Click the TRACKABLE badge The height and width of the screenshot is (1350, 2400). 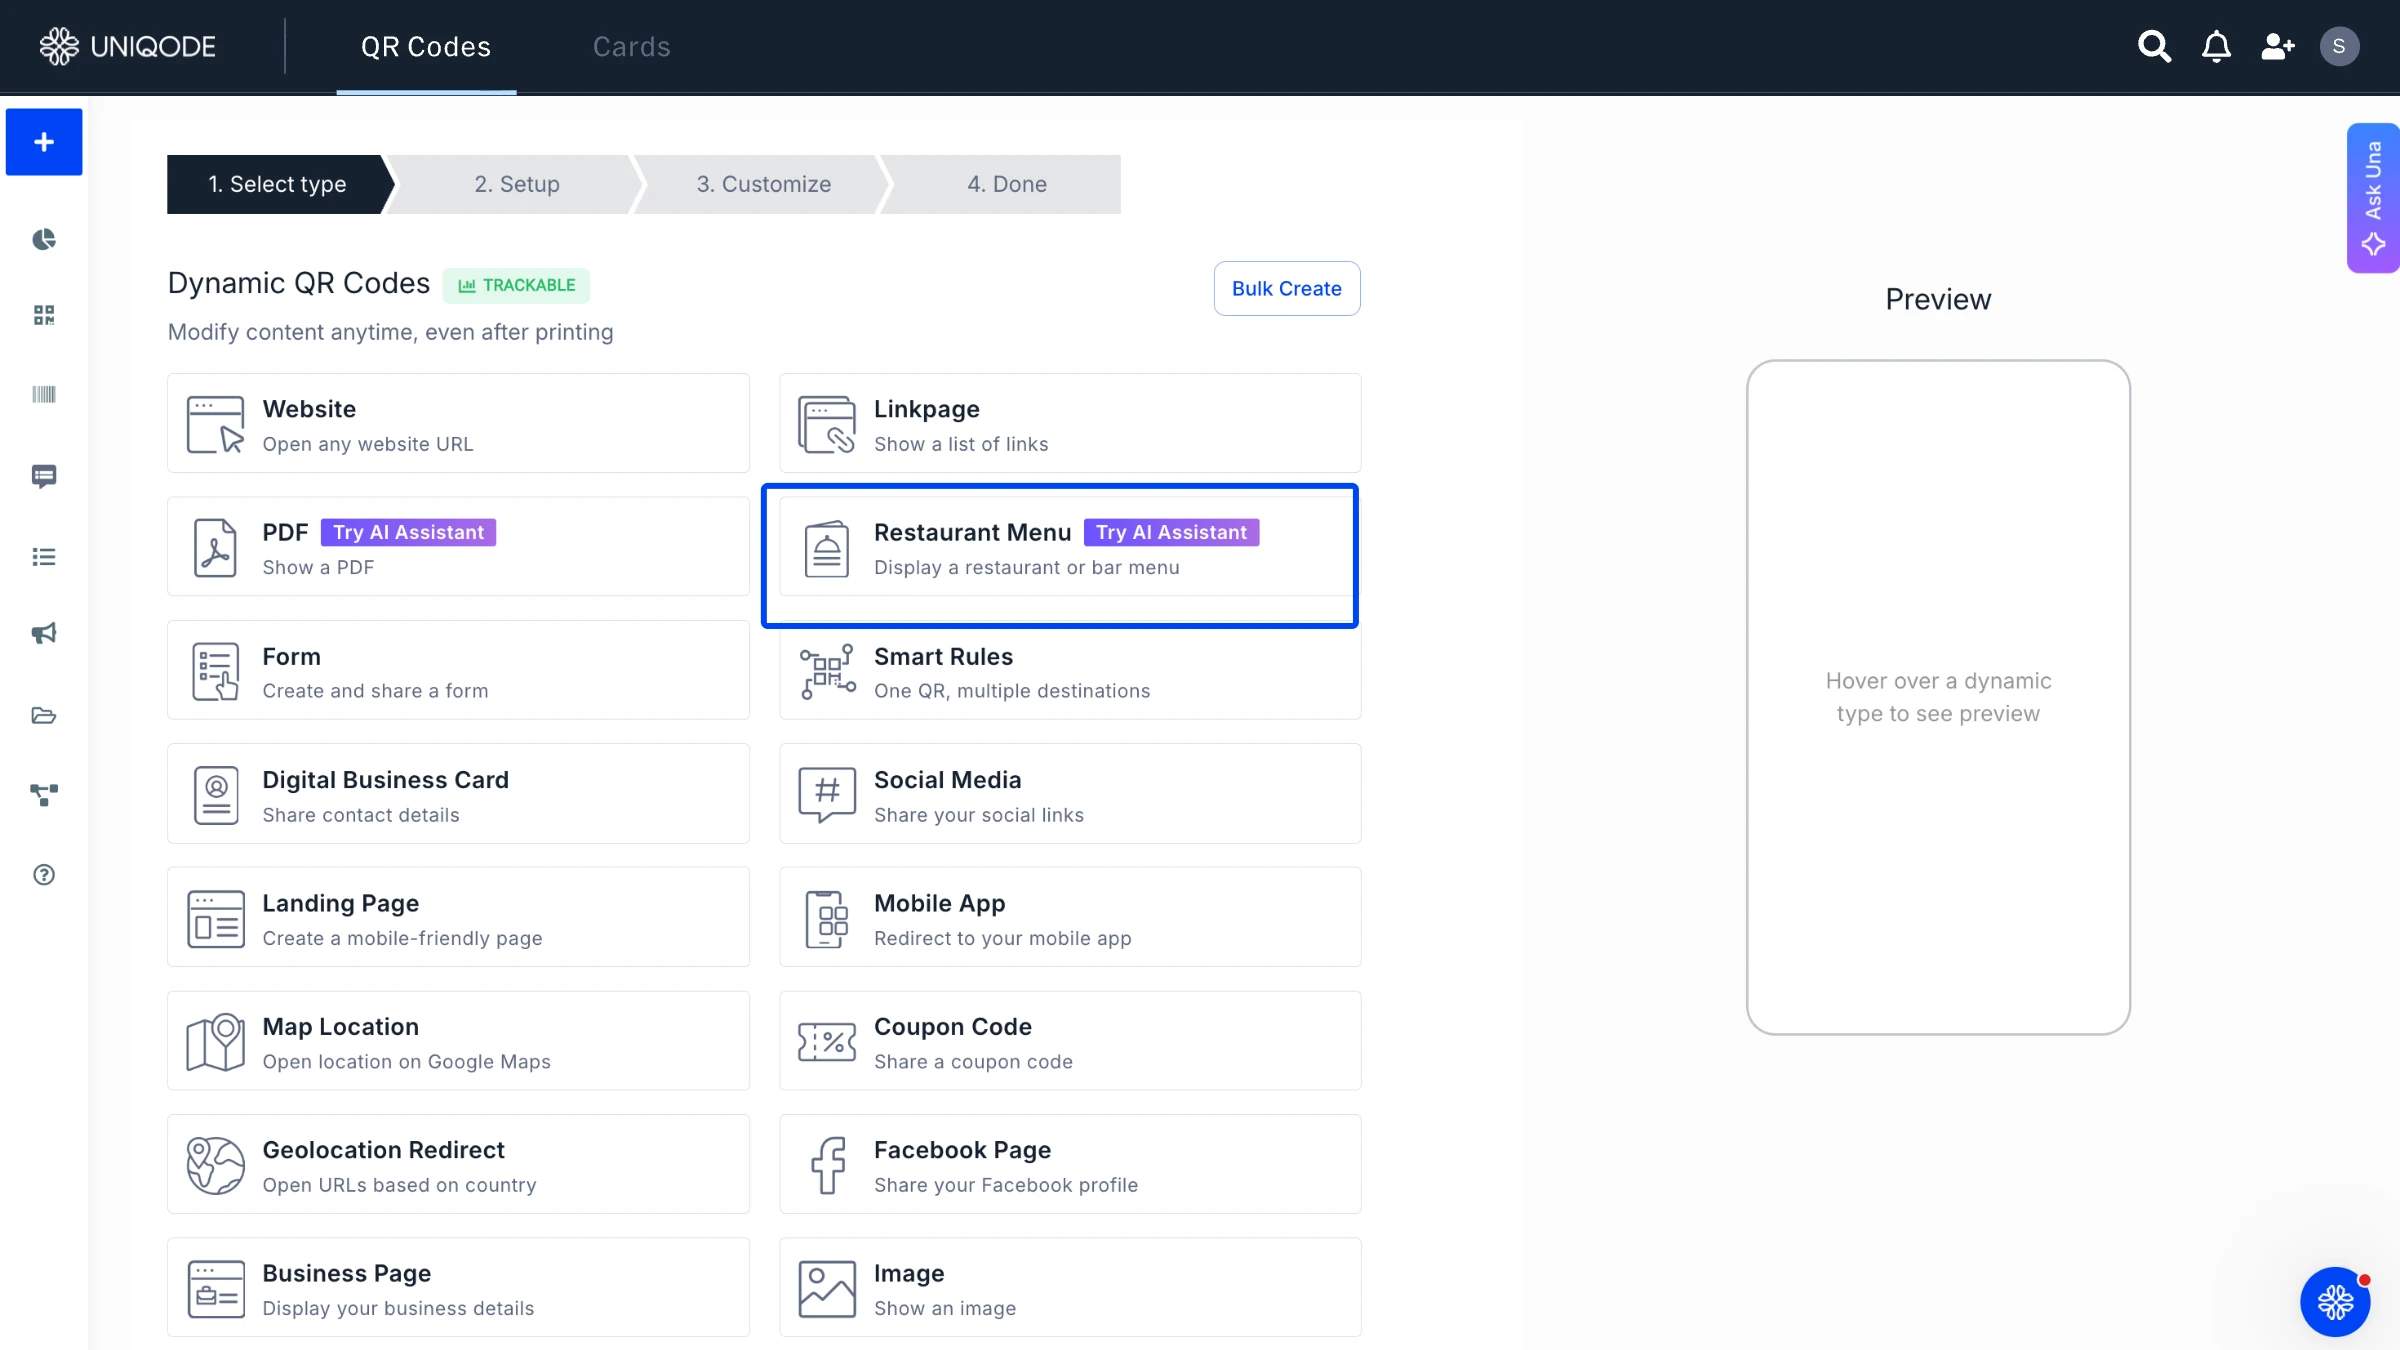[516, 285]
